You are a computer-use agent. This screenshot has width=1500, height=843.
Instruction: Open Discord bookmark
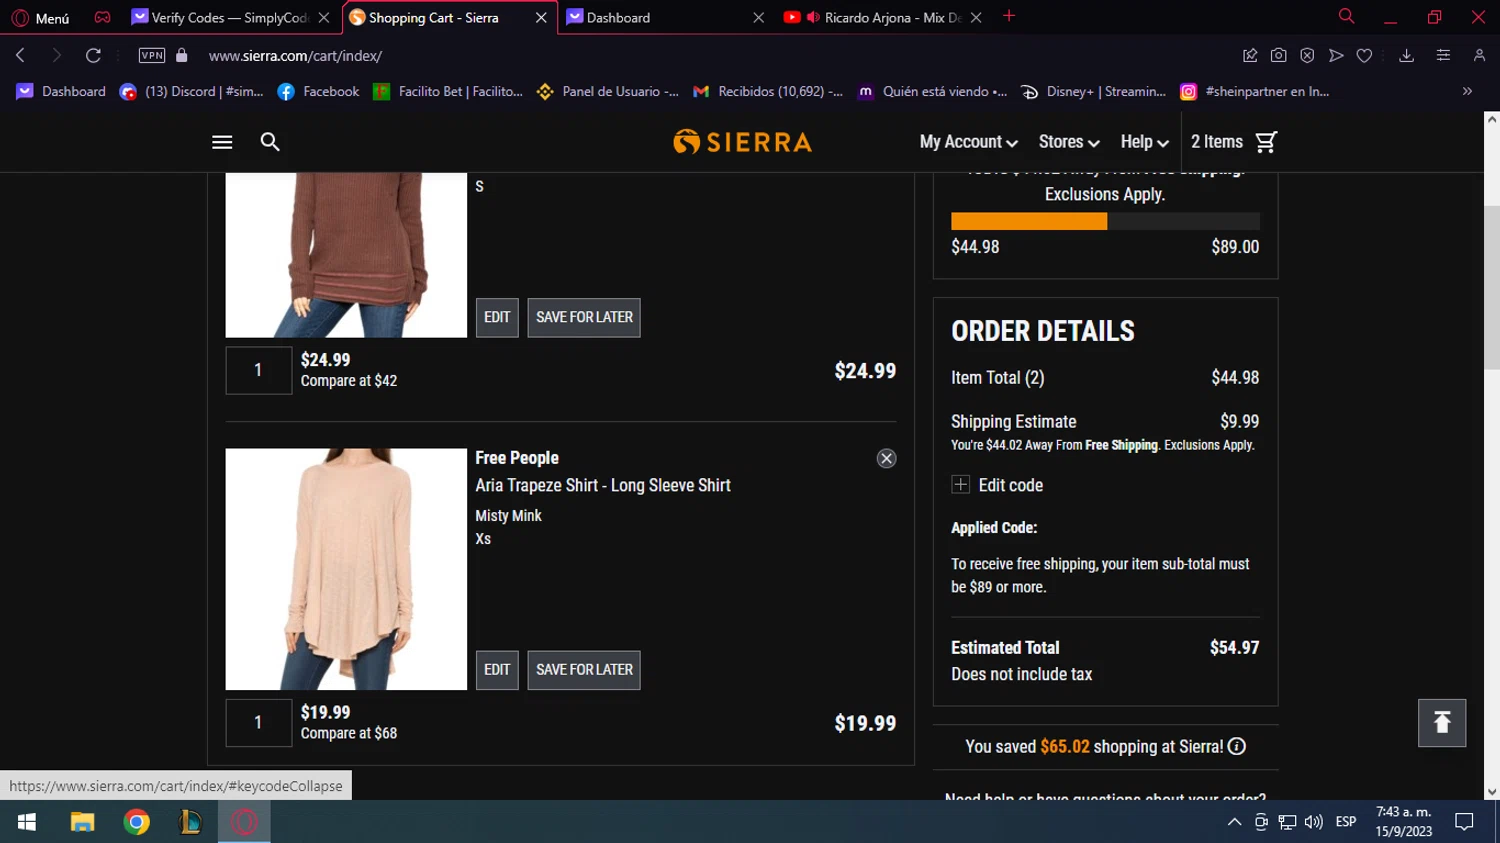click(x=191, y=91)
